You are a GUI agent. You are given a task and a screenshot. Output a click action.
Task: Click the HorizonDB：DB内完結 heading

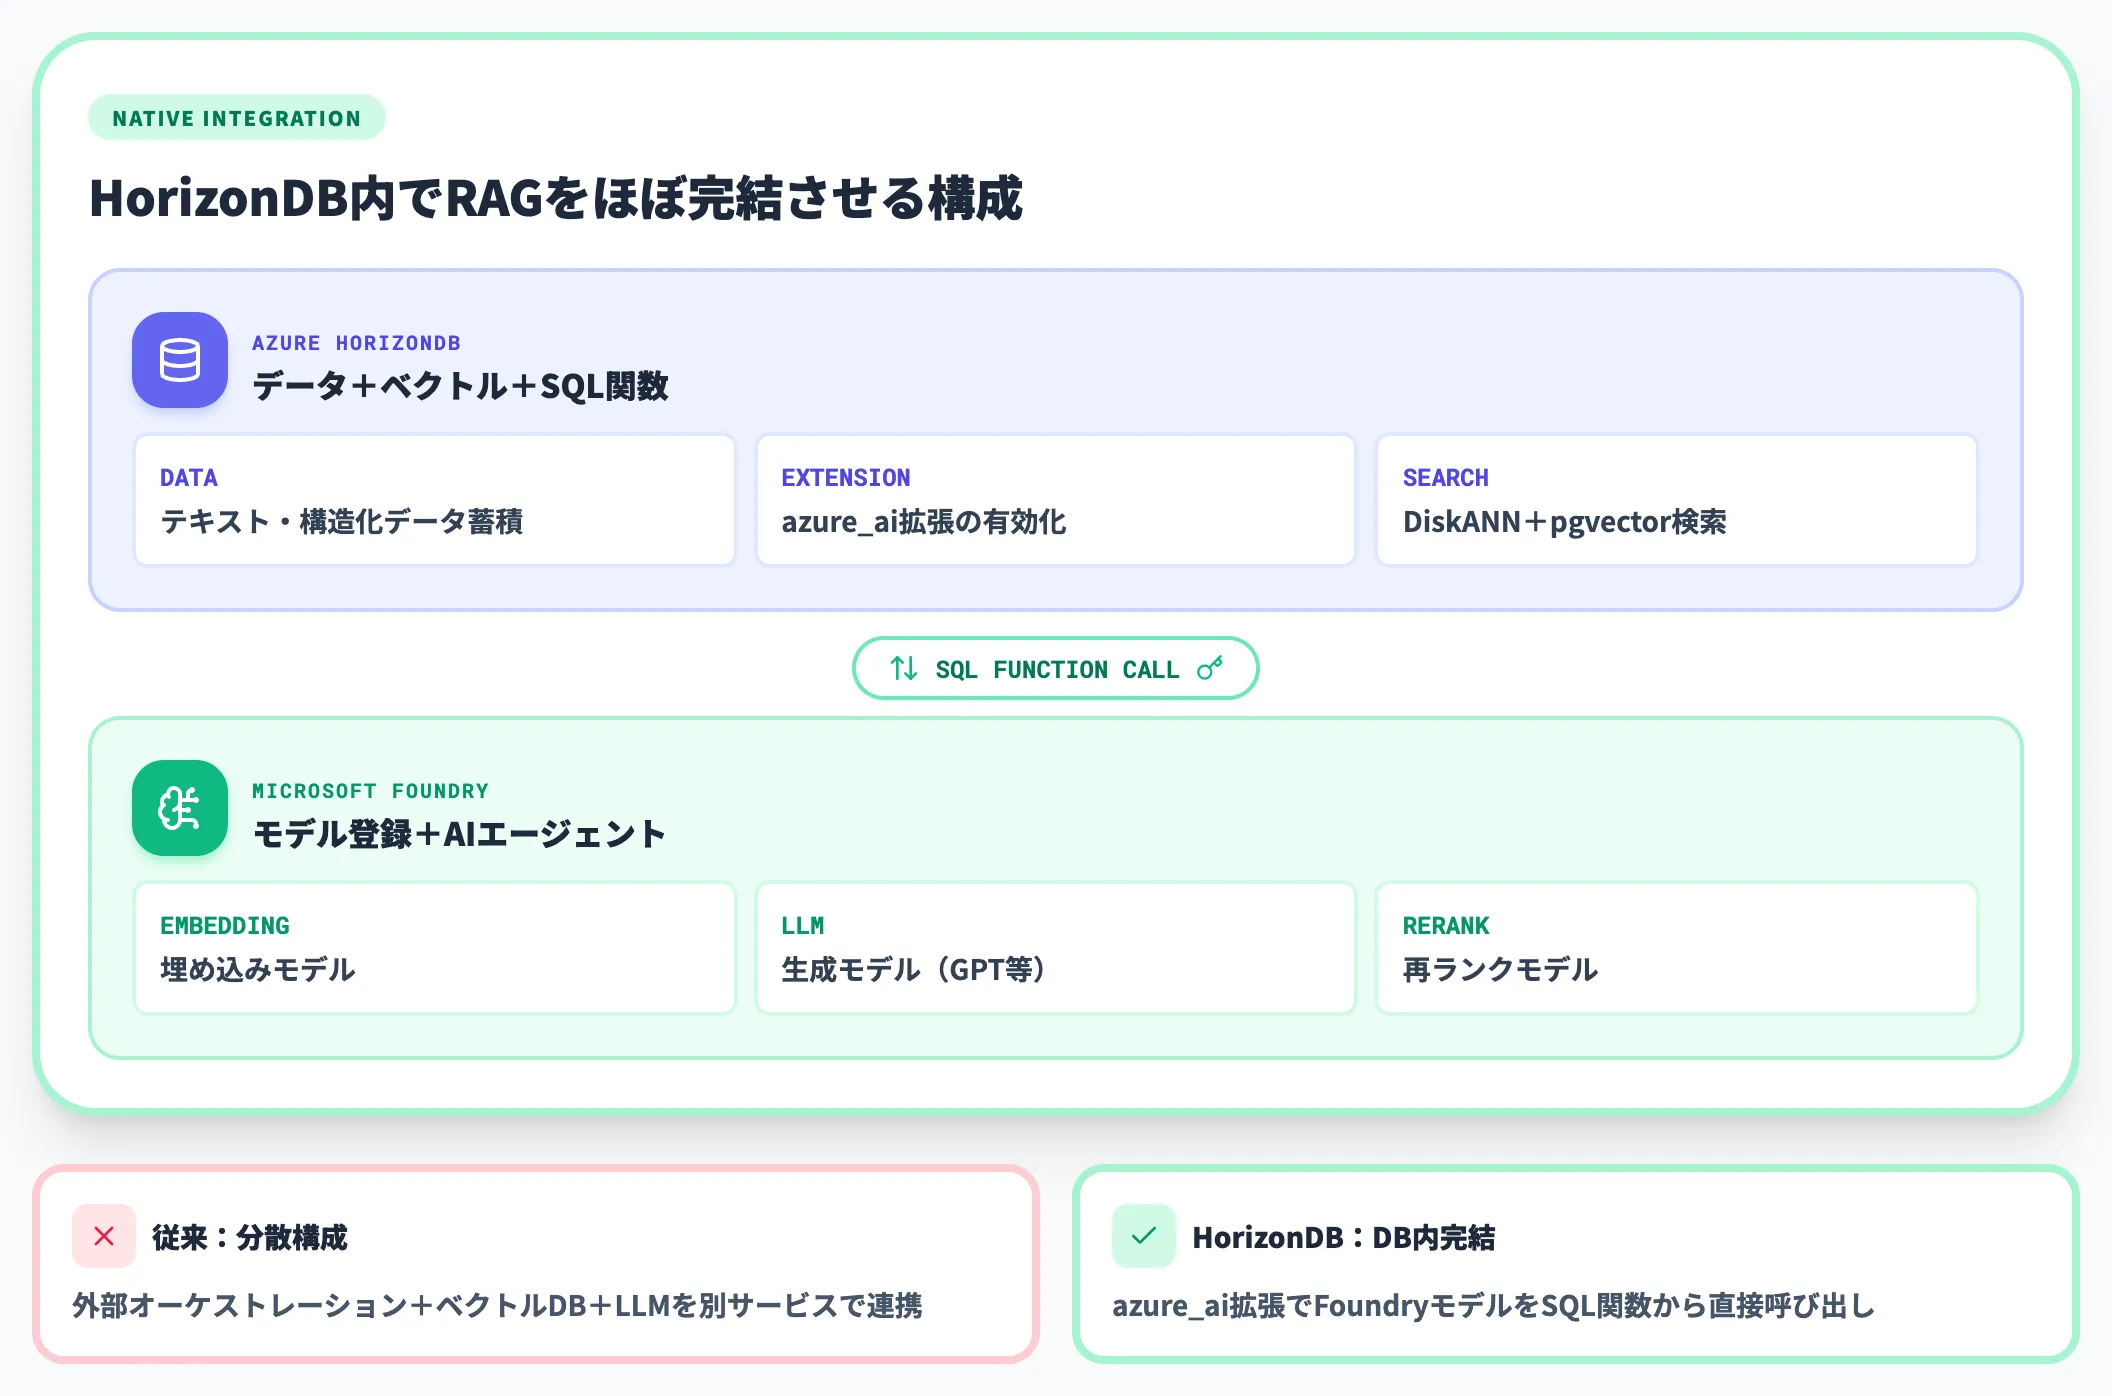[x=1344, y=1238]
